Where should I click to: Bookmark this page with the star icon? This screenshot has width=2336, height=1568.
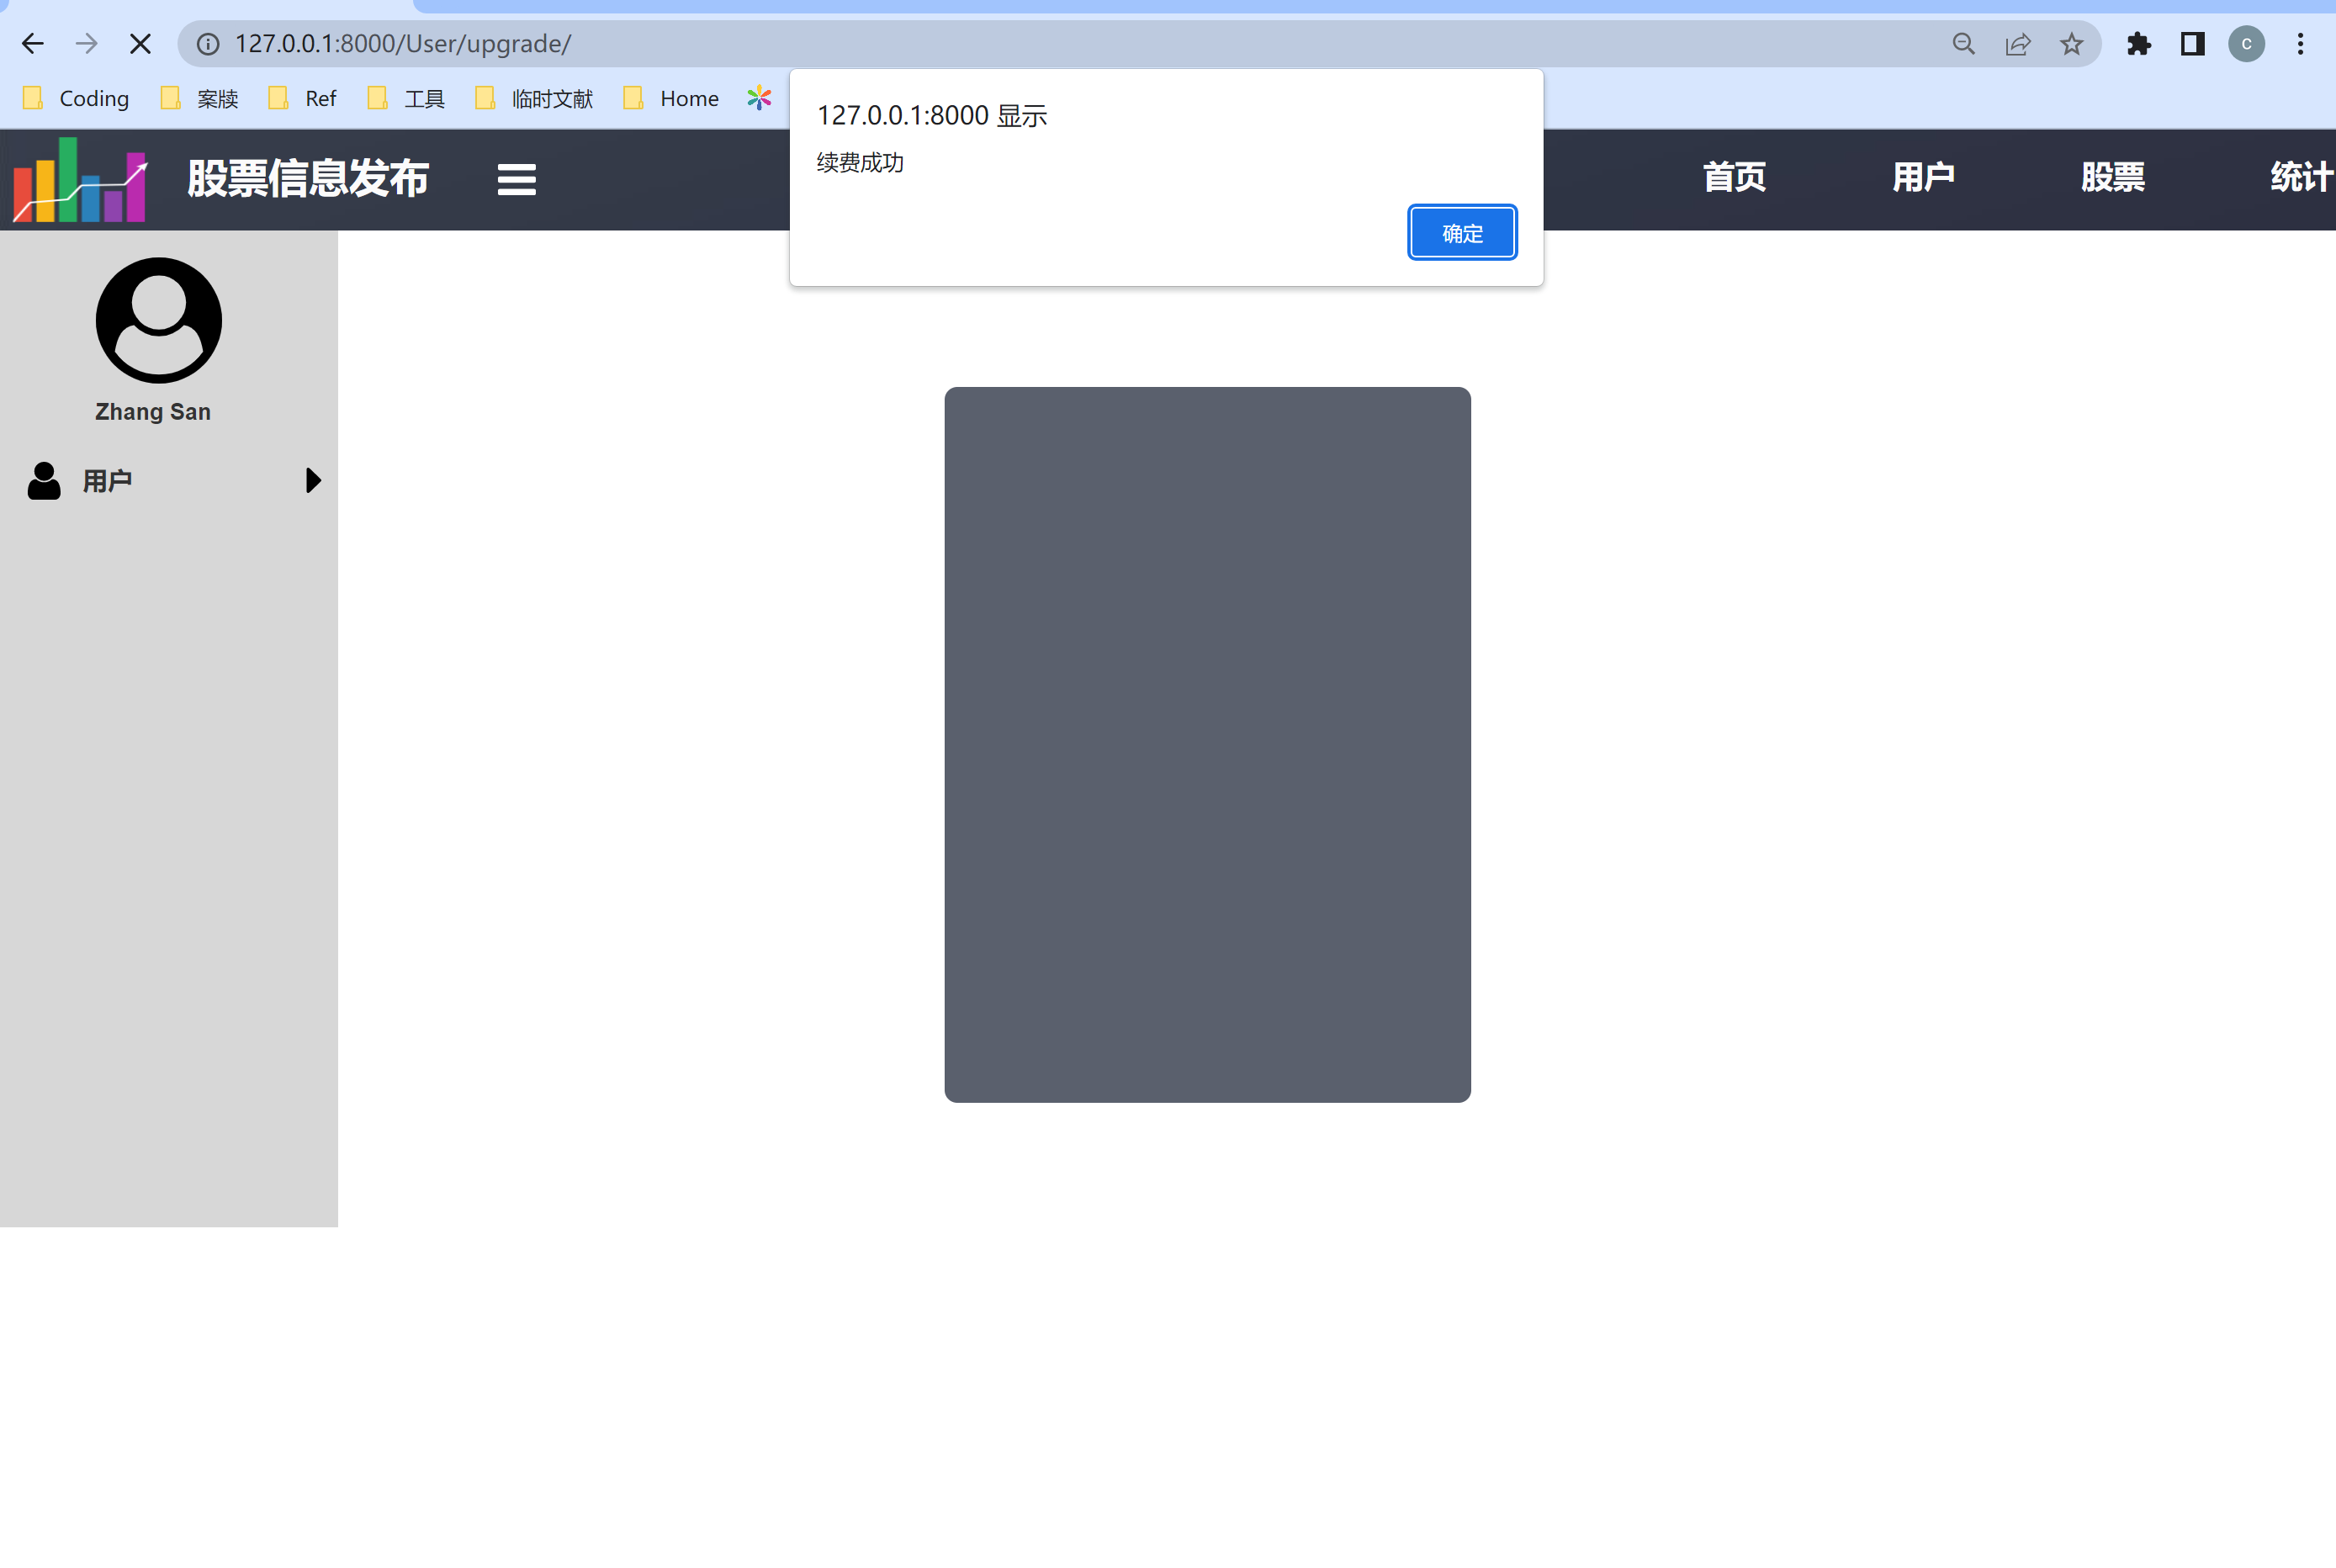2071,44
